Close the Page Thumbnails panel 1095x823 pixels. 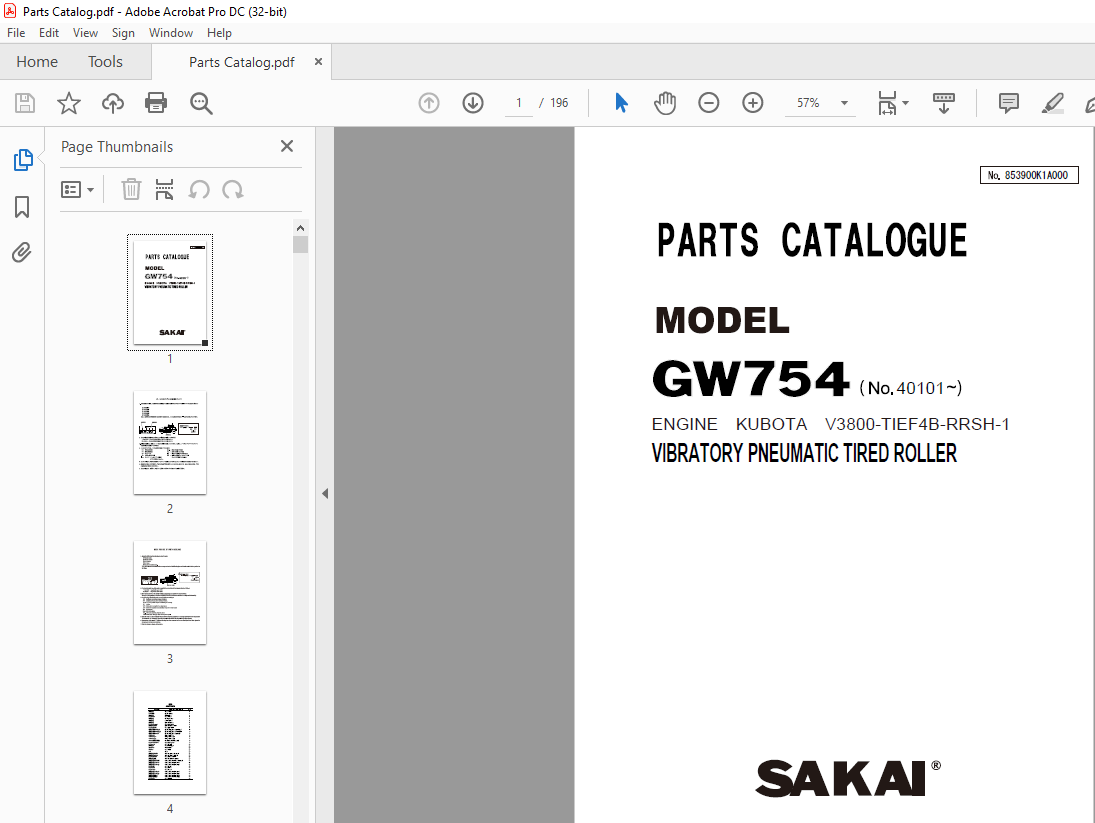pos(286,146)
